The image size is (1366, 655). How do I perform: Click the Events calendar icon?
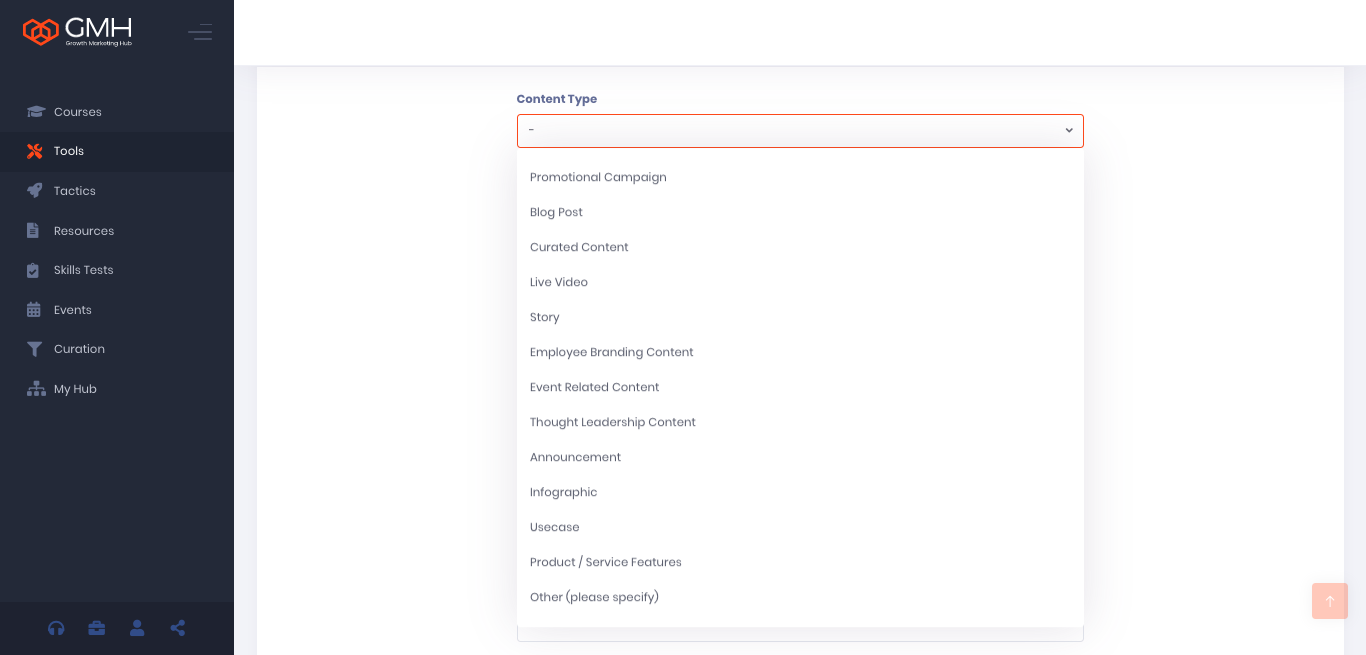[34, 310]
